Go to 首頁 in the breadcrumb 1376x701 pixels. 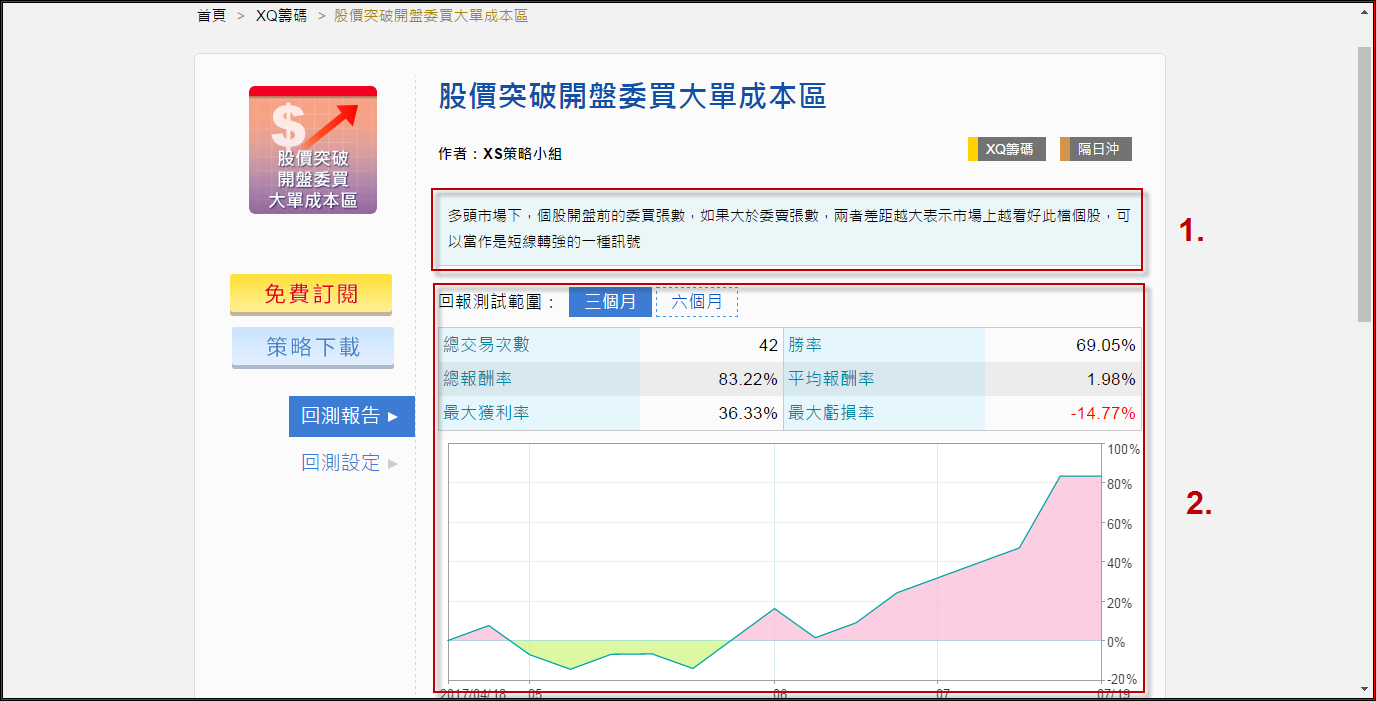point(211,16)
